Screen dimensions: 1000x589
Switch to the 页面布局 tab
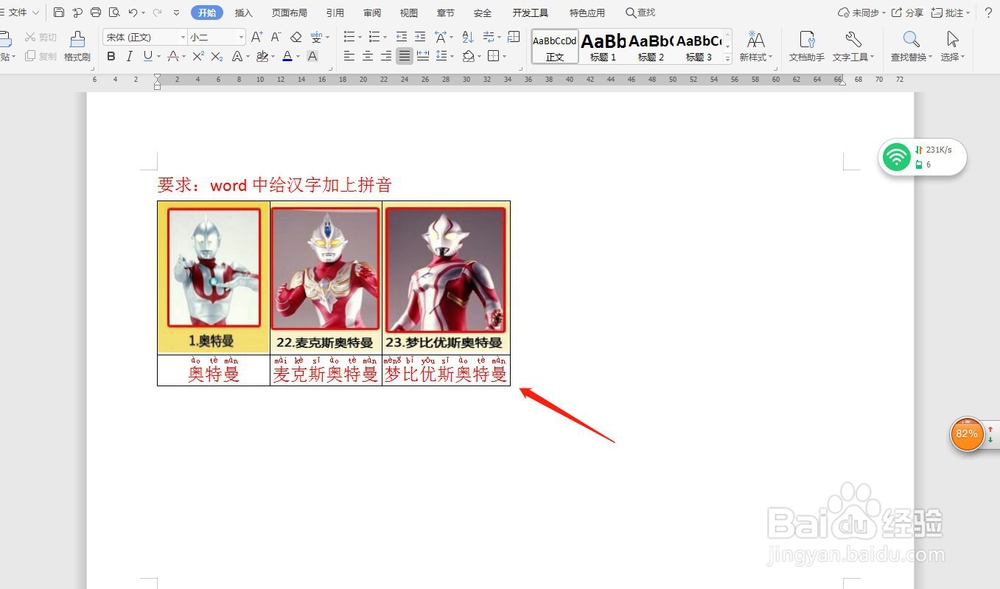tap(289, 13)
